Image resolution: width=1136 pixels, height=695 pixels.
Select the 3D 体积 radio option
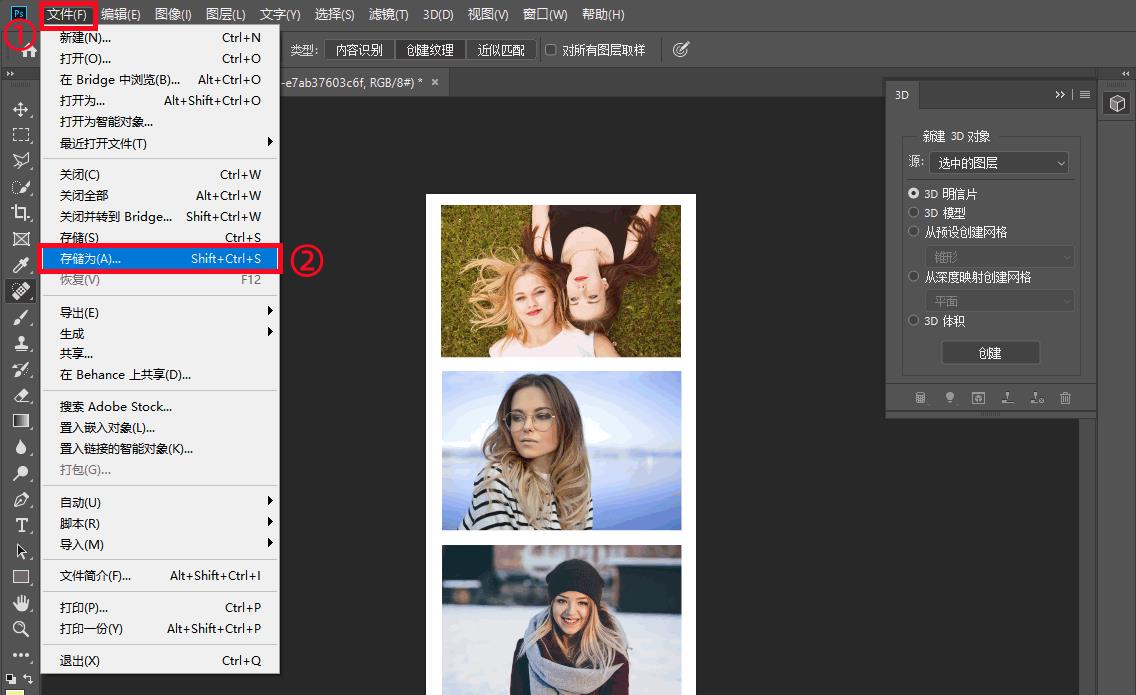pos(913,321)
